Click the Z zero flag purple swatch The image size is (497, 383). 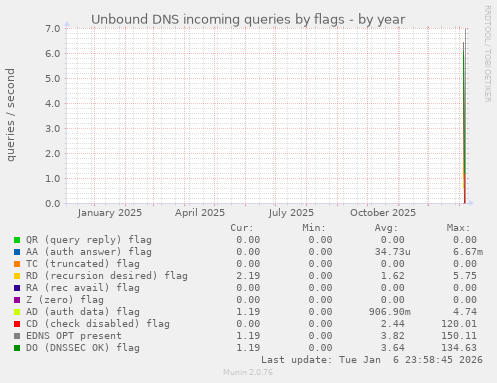(x=17, y=300)
